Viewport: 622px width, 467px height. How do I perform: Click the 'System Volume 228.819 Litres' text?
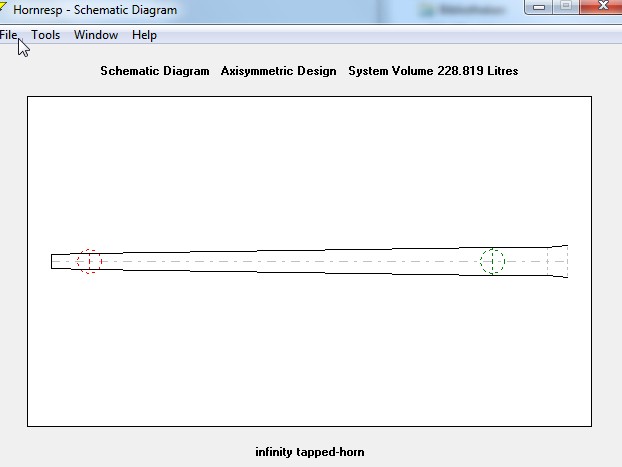pos(433,71)
